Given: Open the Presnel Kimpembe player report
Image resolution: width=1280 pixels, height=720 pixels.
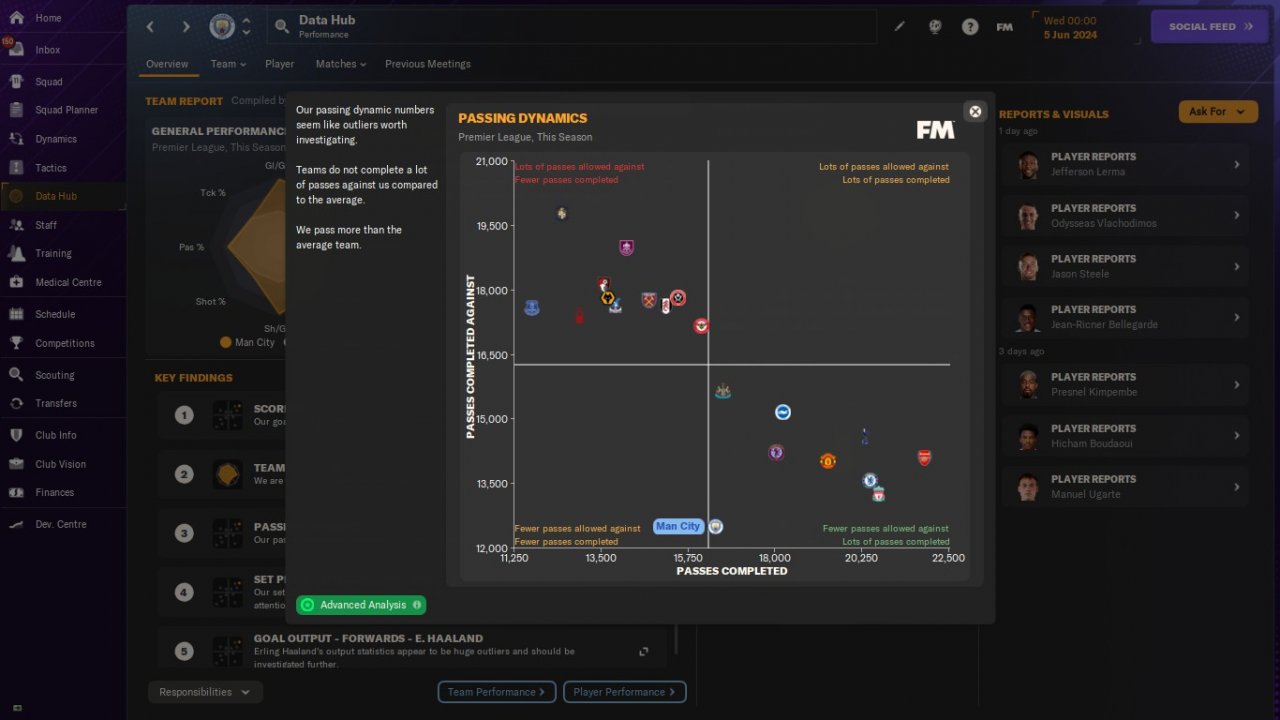Looking at the screenshot, I should point(1126,384).
